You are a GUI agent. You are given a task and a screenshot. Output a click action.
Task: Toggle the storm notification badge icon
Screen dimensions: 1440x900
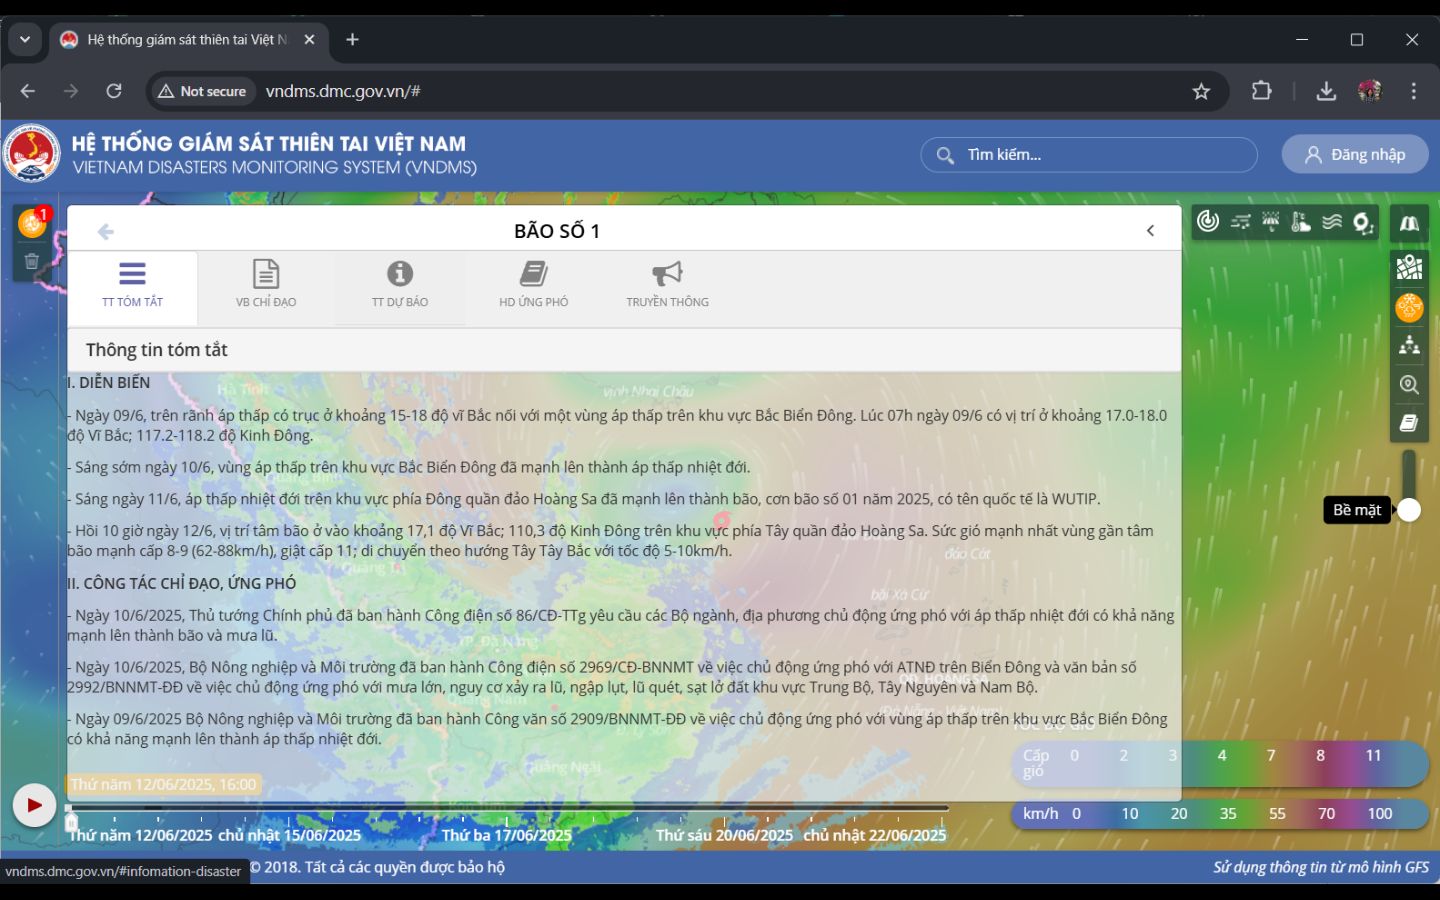[x=32, y=223]
